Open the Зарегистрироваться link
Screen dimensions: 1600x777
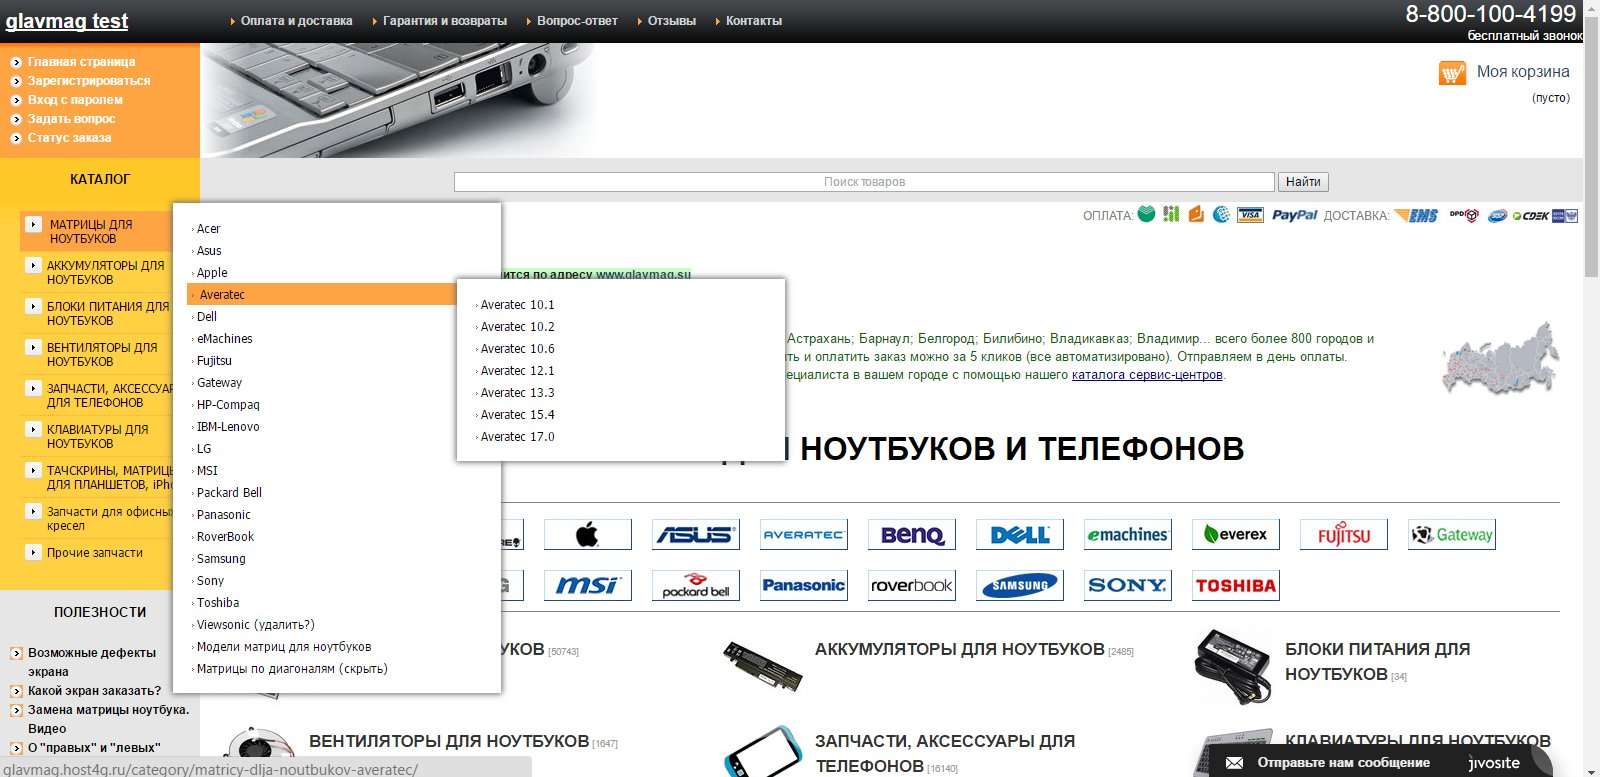pos(89,81)
